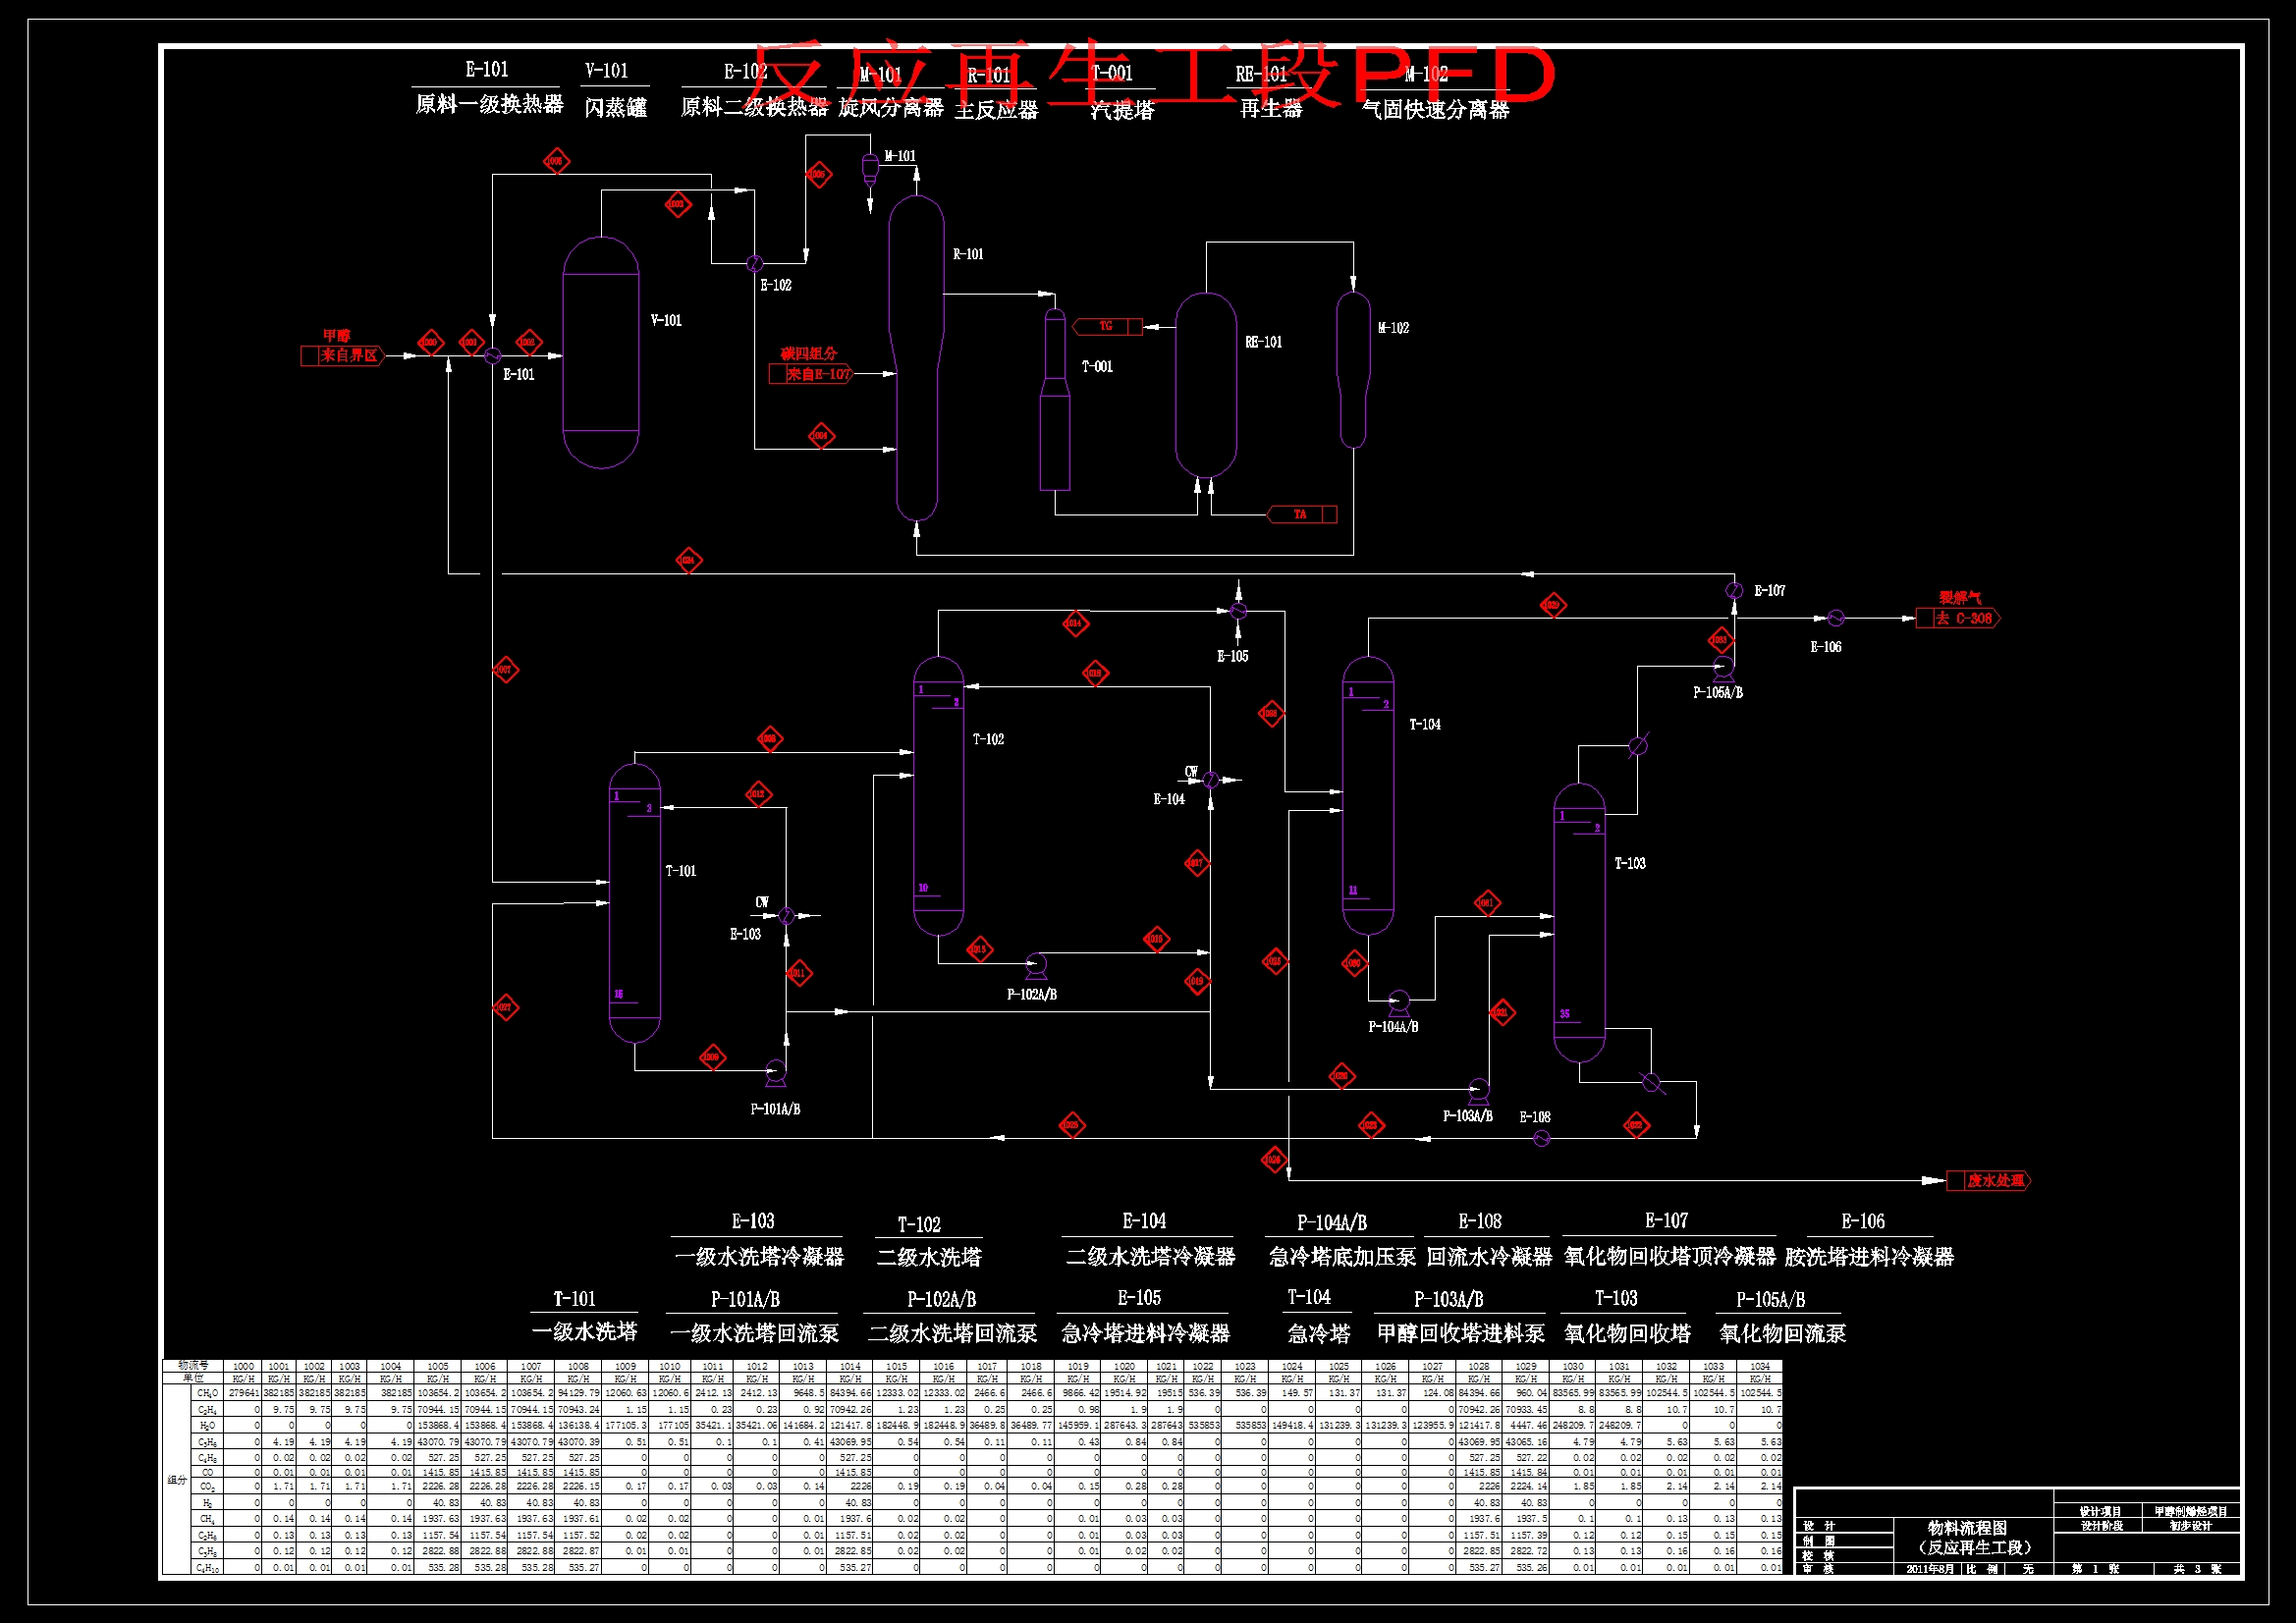Image resolution: width=2296 pixels, height=1623 pixels.
Task: Select the R-101 main reactor vessel symbol
Action: point(917,358)
